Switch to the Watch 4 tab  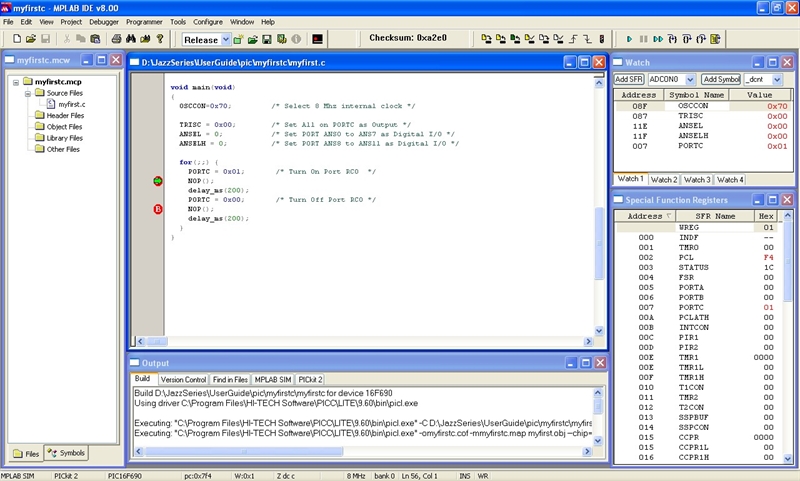730,180
